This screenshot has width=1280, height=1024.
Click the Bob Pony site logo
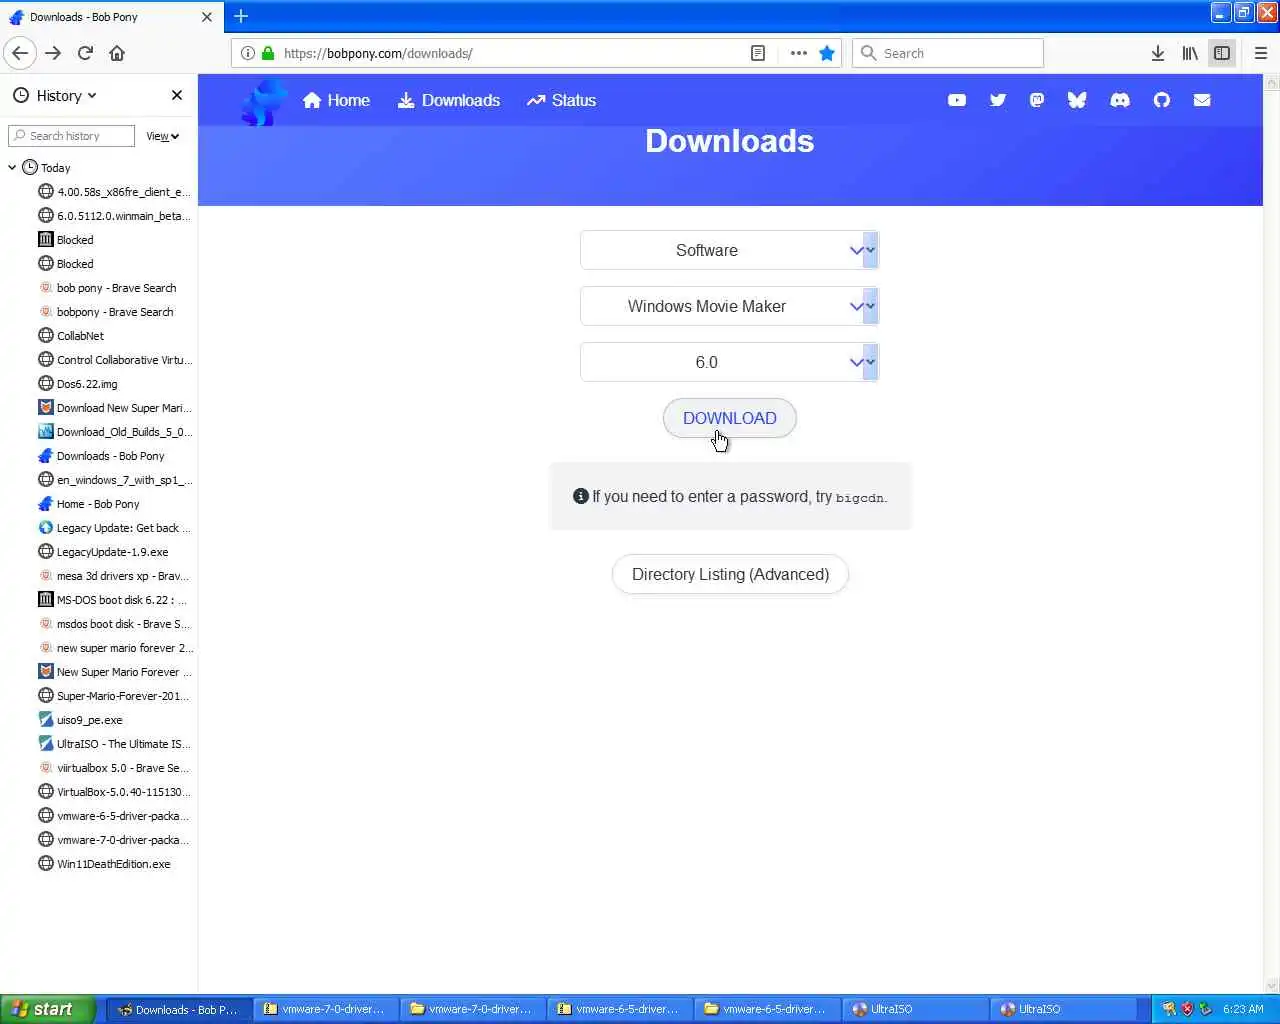[x=264, y=101]
